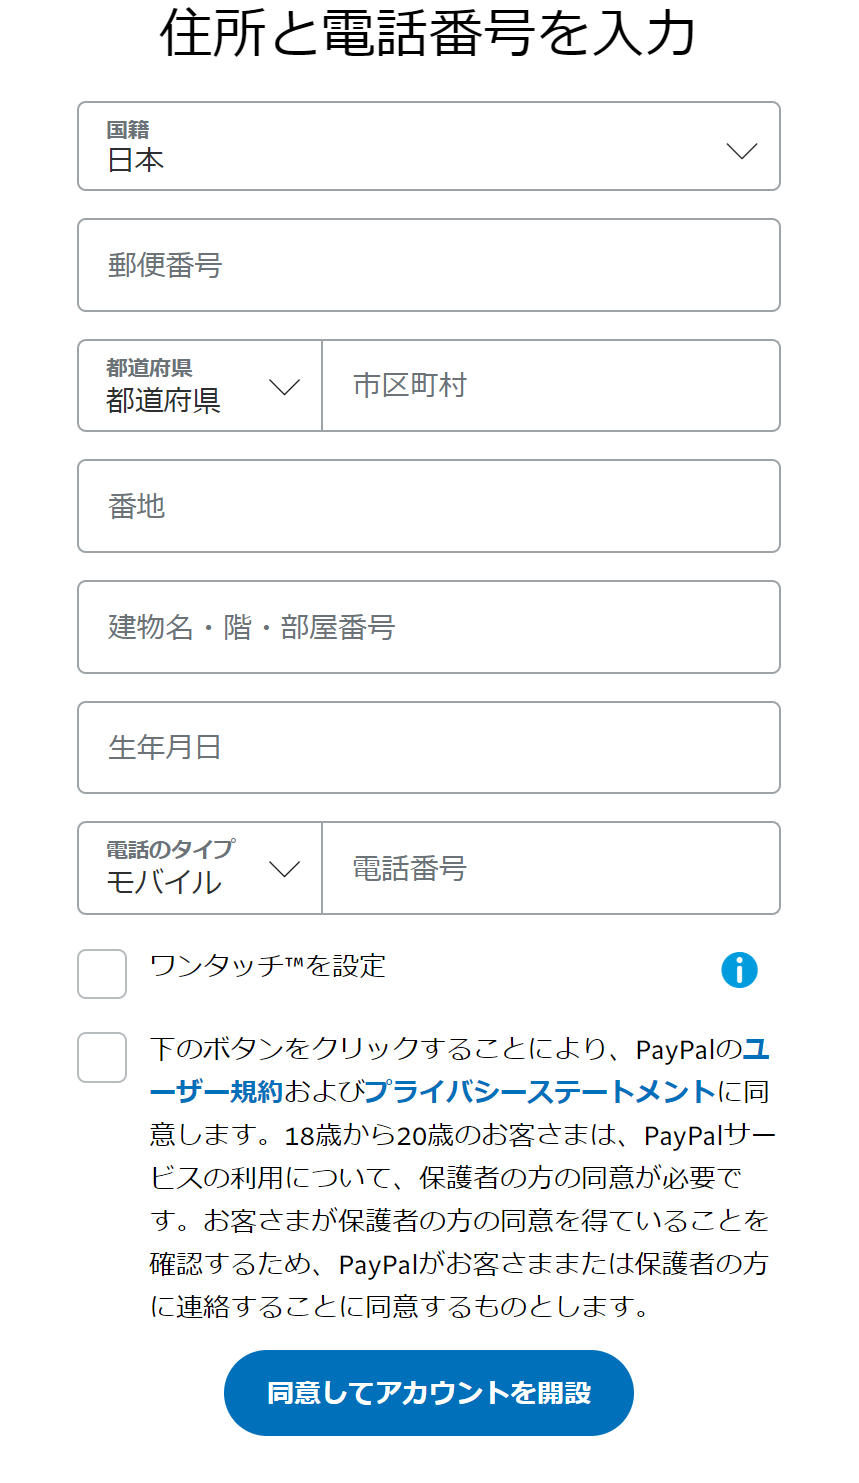Viewport: 859px width, 1483px height.
Task: Click the chevron arrow beside モバイル
Action: (285, 869)
